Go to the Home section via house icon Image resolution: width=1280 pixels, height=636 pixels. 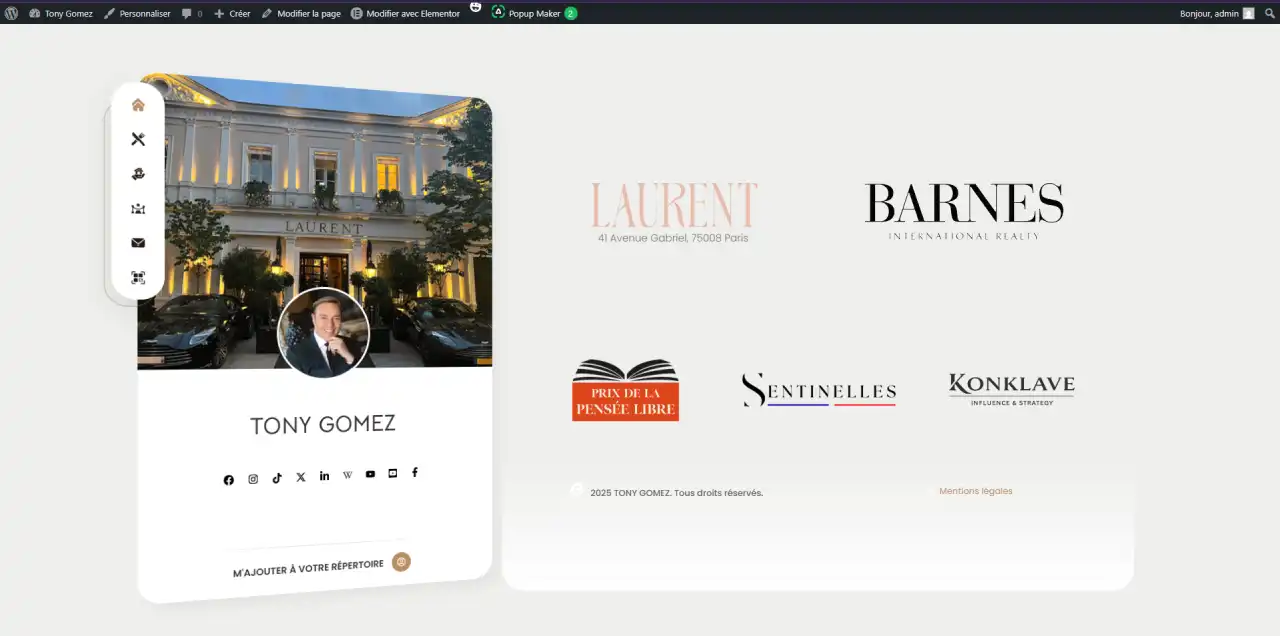[x=138, y=105]
